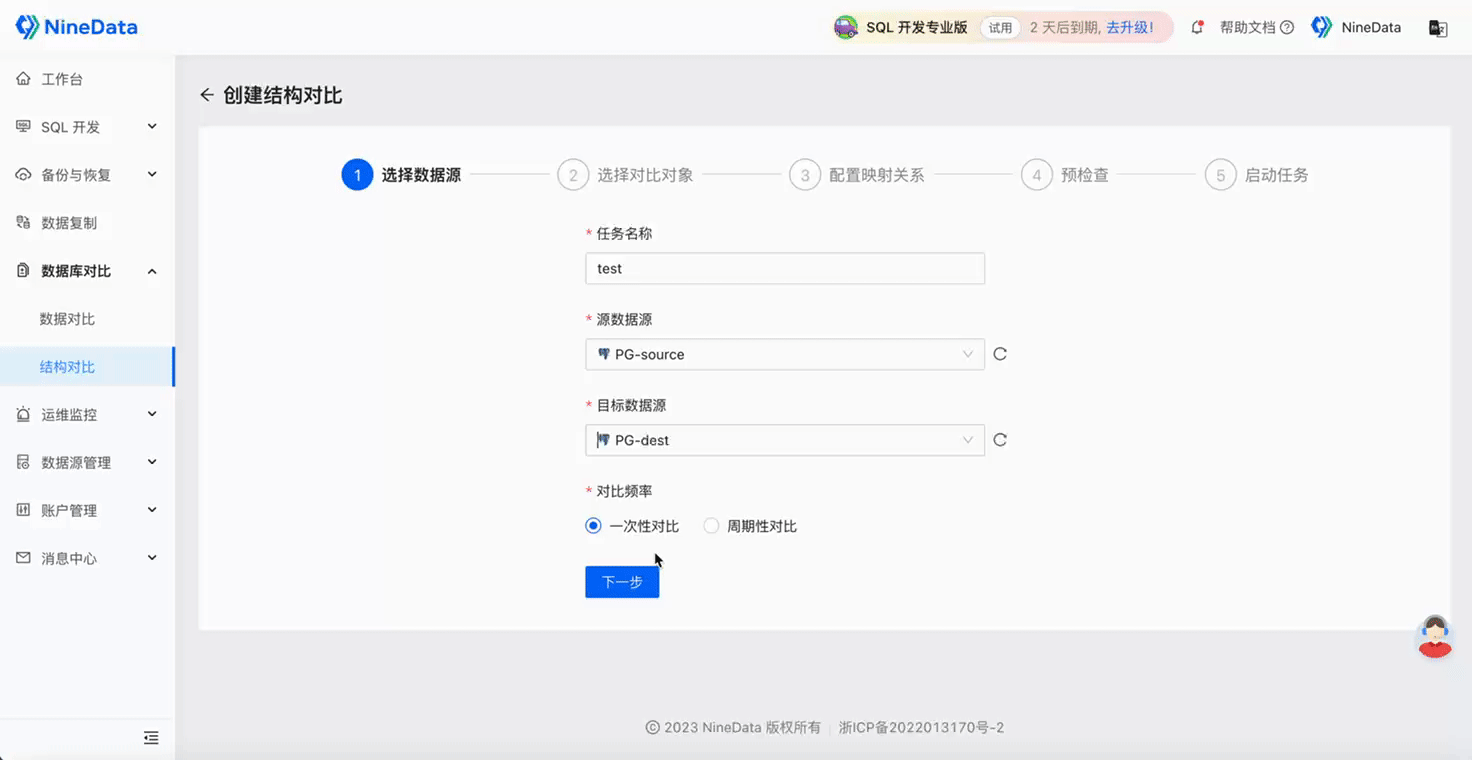Collapse the sidebar with bottom menu icon
This screenshot has width=1472, height=760.
(151, 738)
